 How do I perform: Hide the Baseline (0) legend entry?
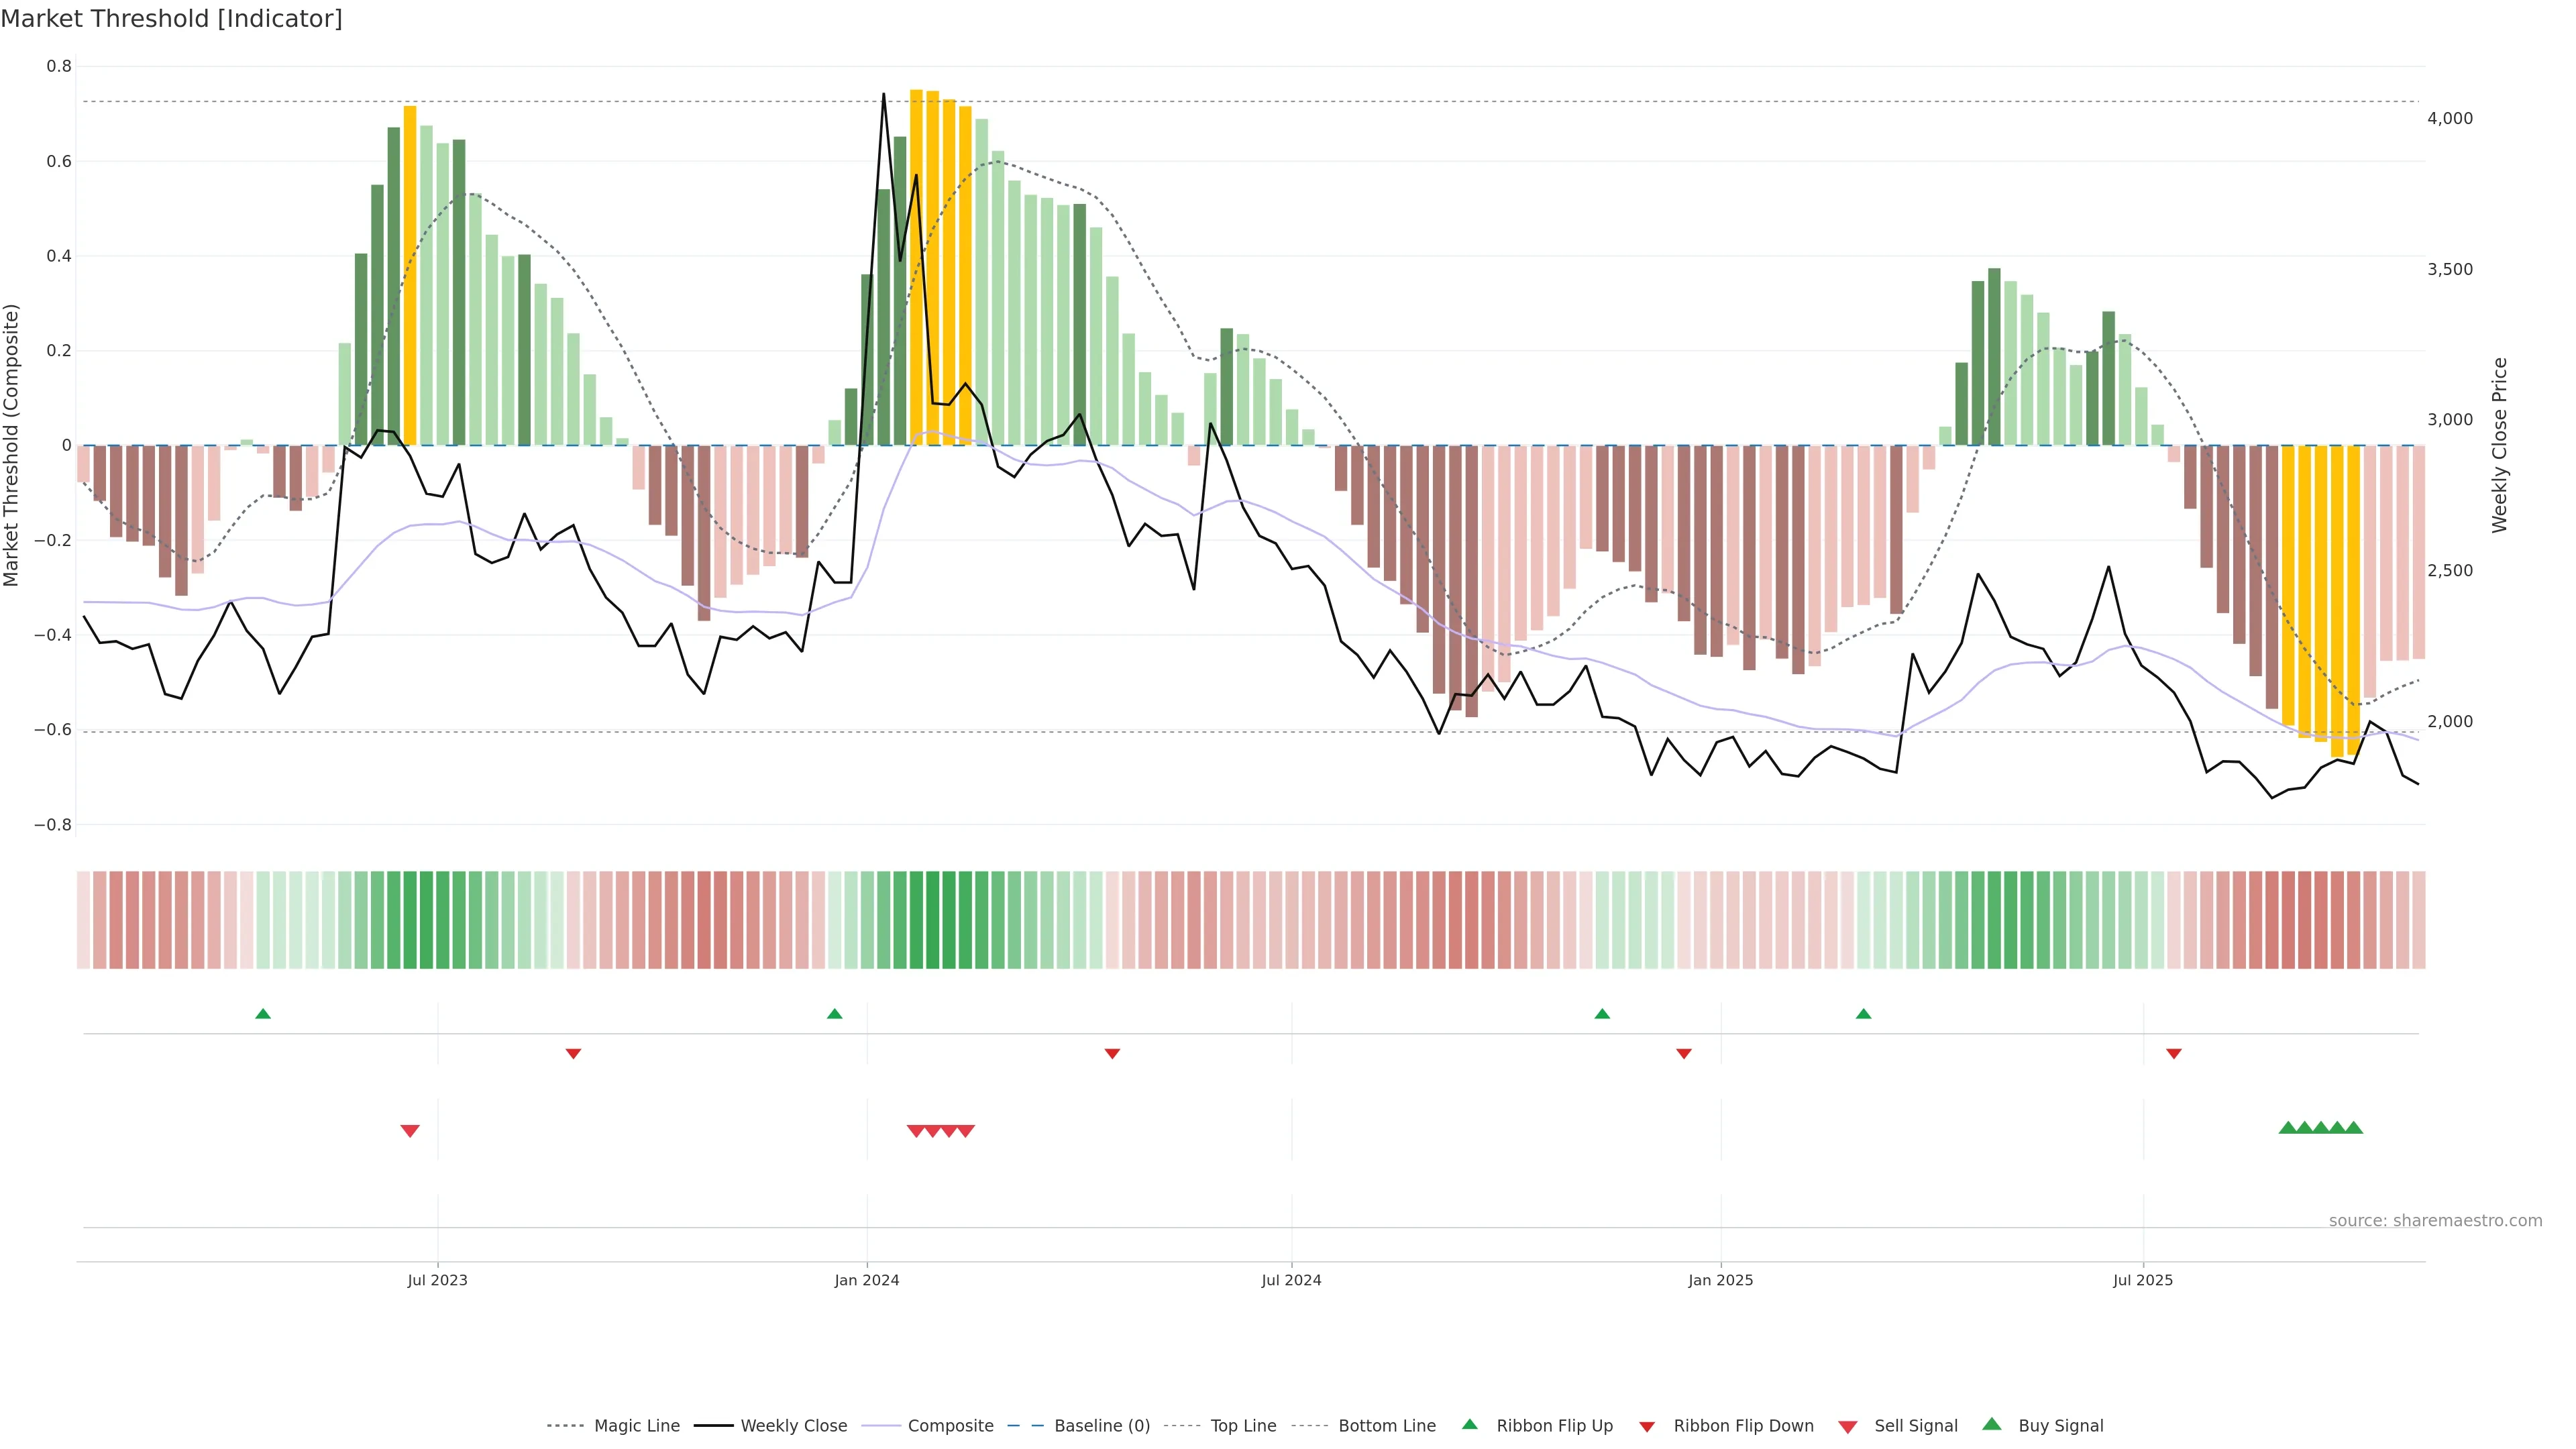pos(1102,1426)
